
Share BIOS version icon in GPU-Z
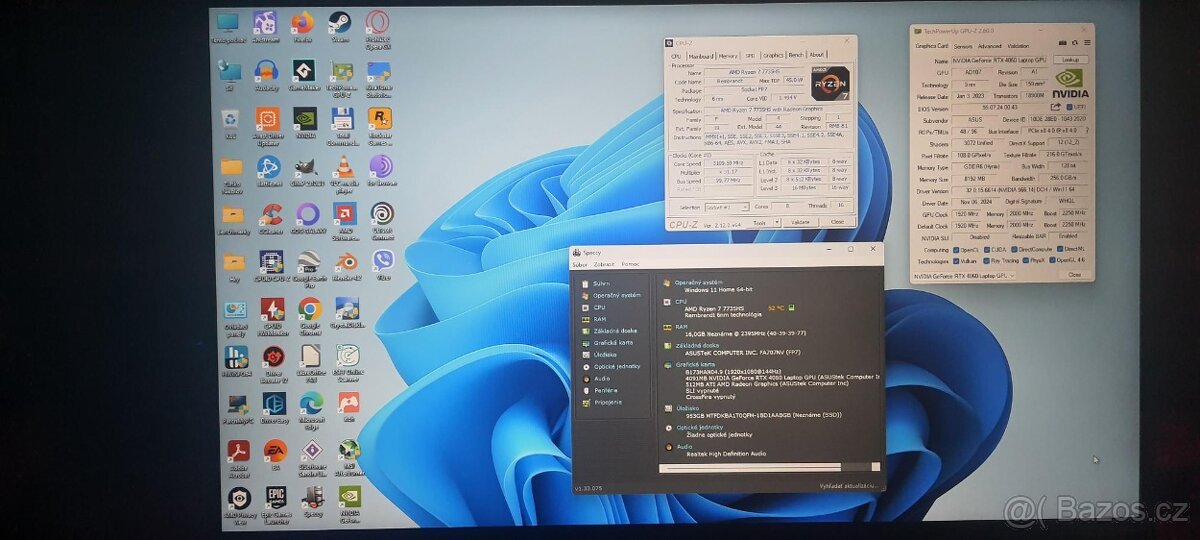[x=1056, y=106]
